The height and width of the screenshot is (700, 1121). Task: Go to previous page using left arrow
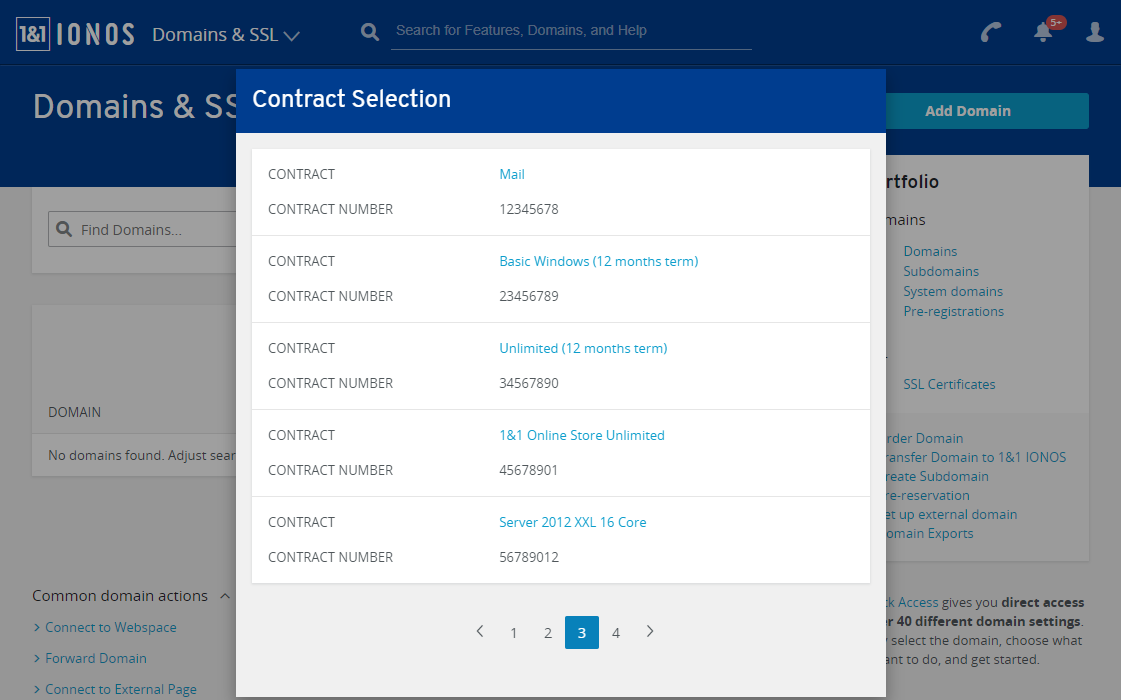[480, 631]
